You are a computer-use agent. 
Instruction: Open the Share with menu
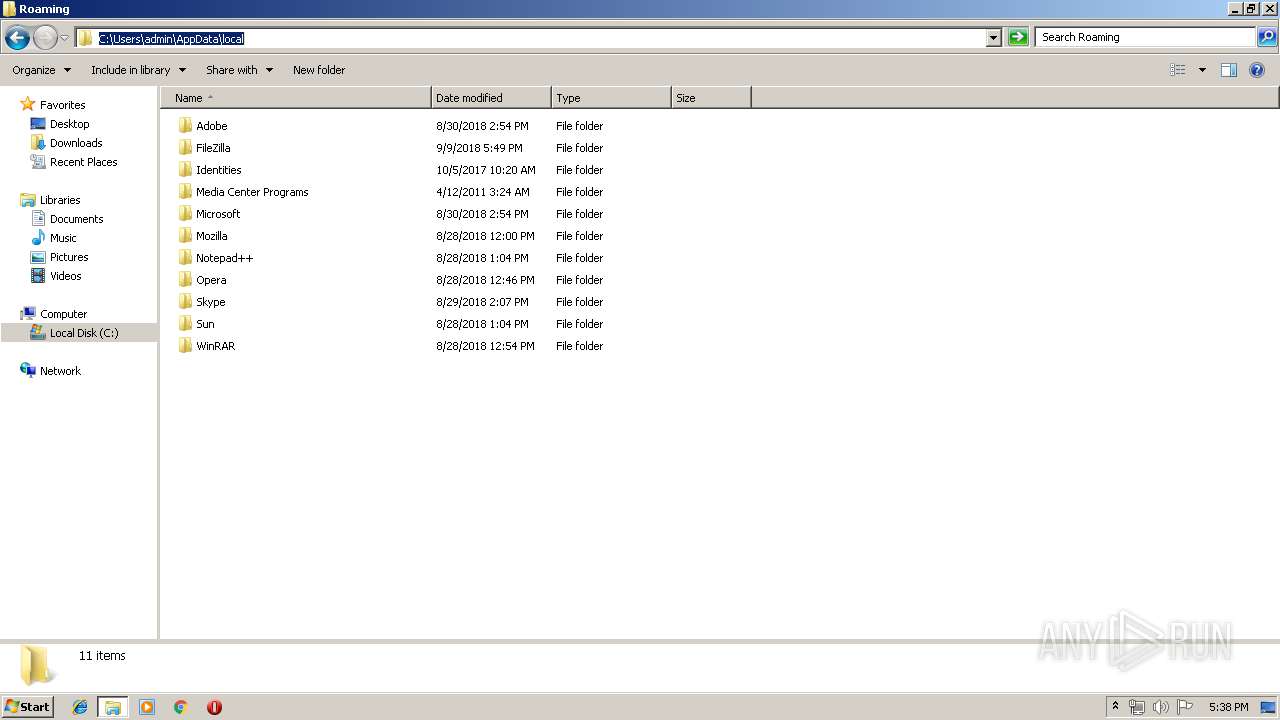tap(239, 70)
